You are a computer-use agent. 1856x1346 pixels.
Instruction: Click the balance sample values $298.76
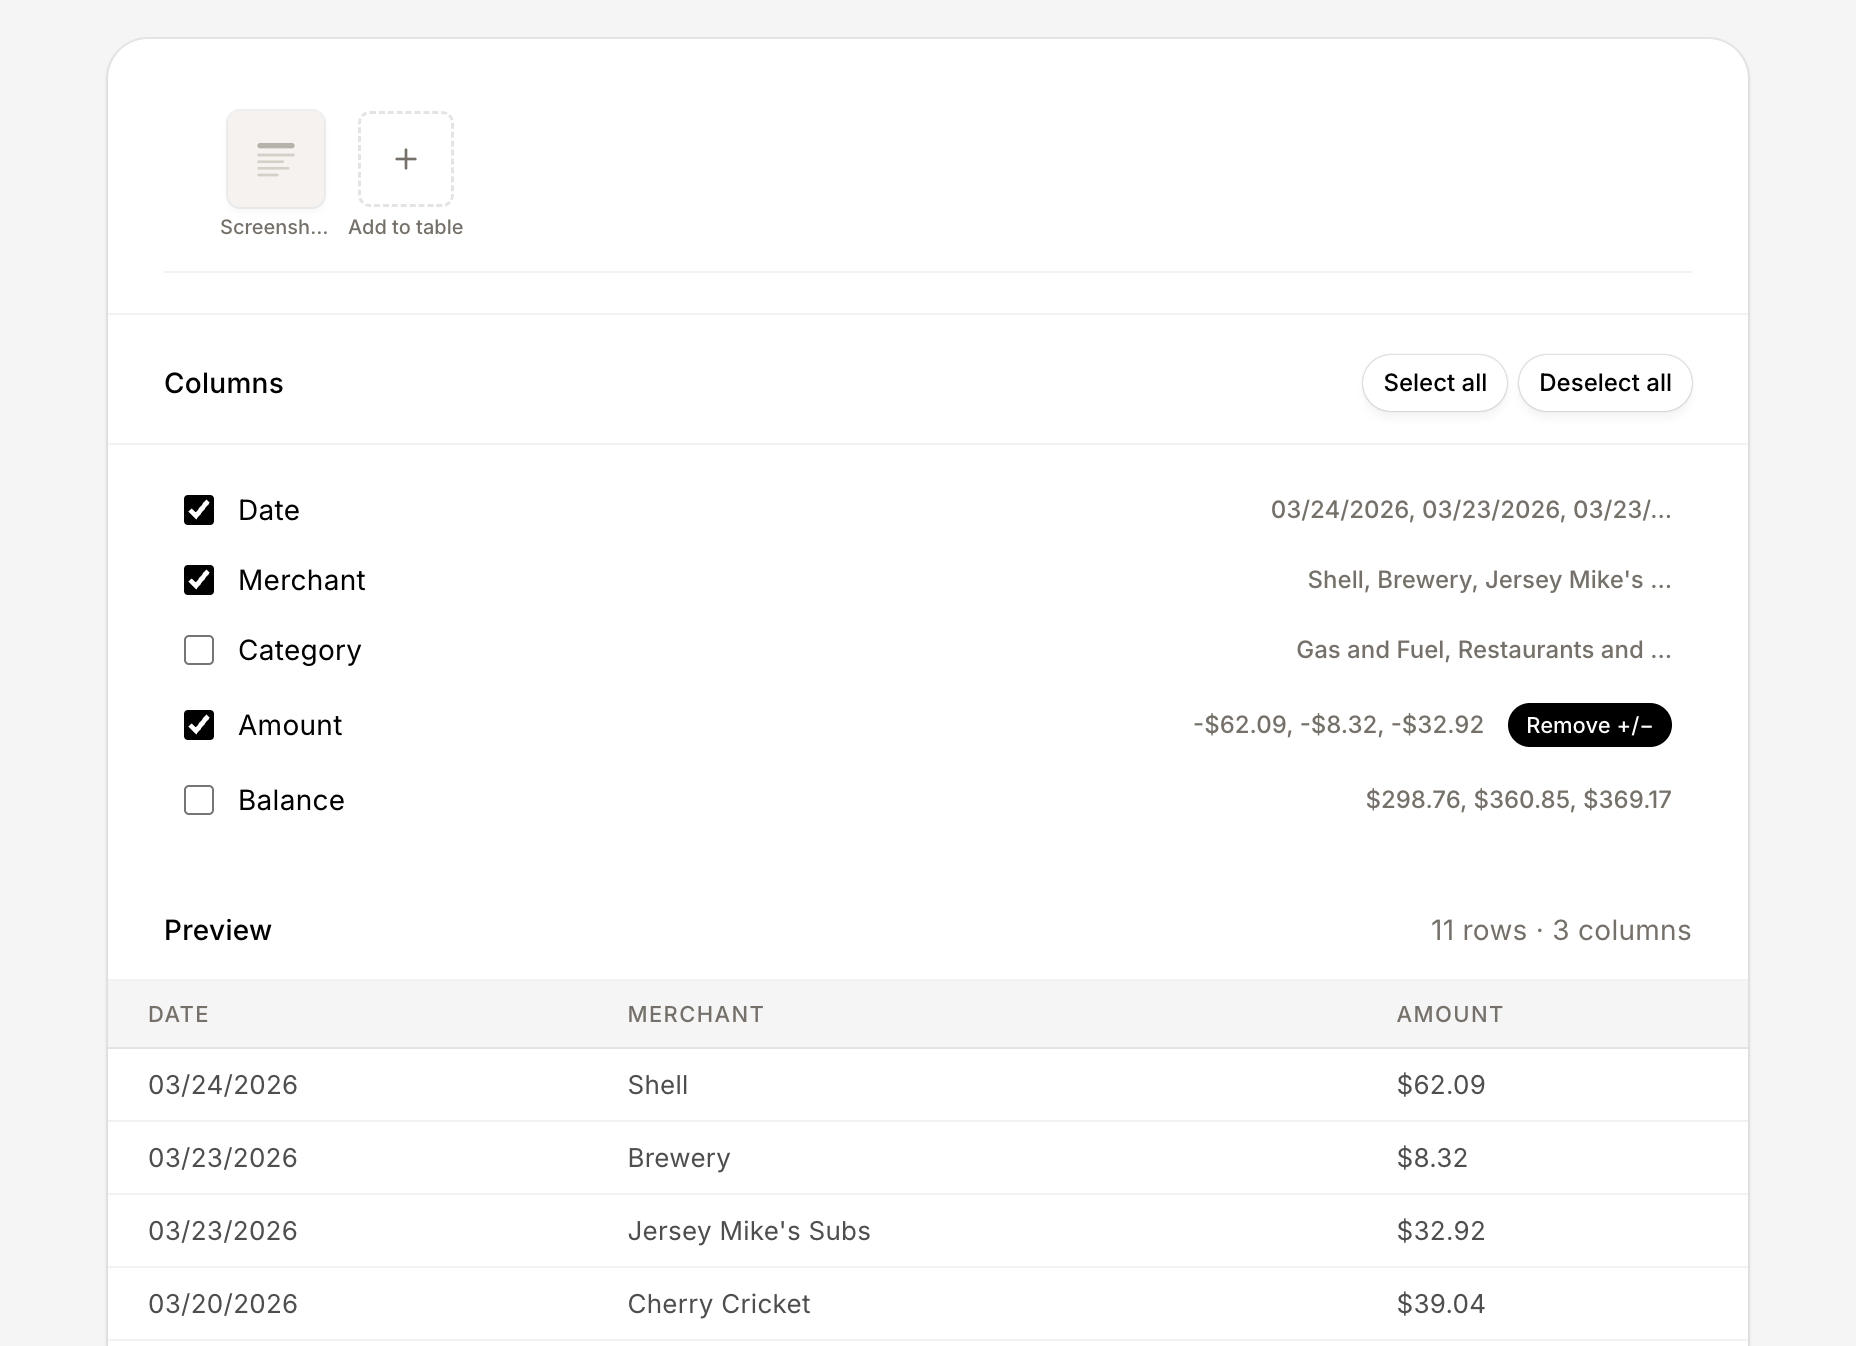pyautogui.click(x=1519, y=799)
